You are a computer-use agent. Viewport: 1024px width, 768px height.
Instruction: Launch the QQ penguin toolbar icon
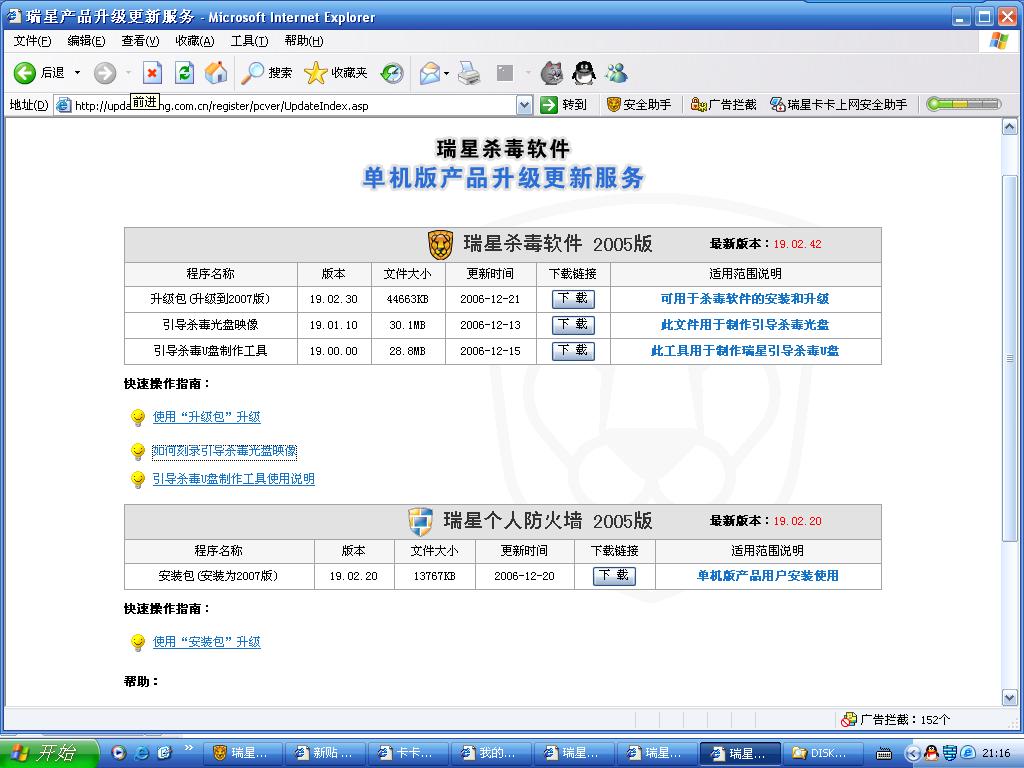coord(584,72)
